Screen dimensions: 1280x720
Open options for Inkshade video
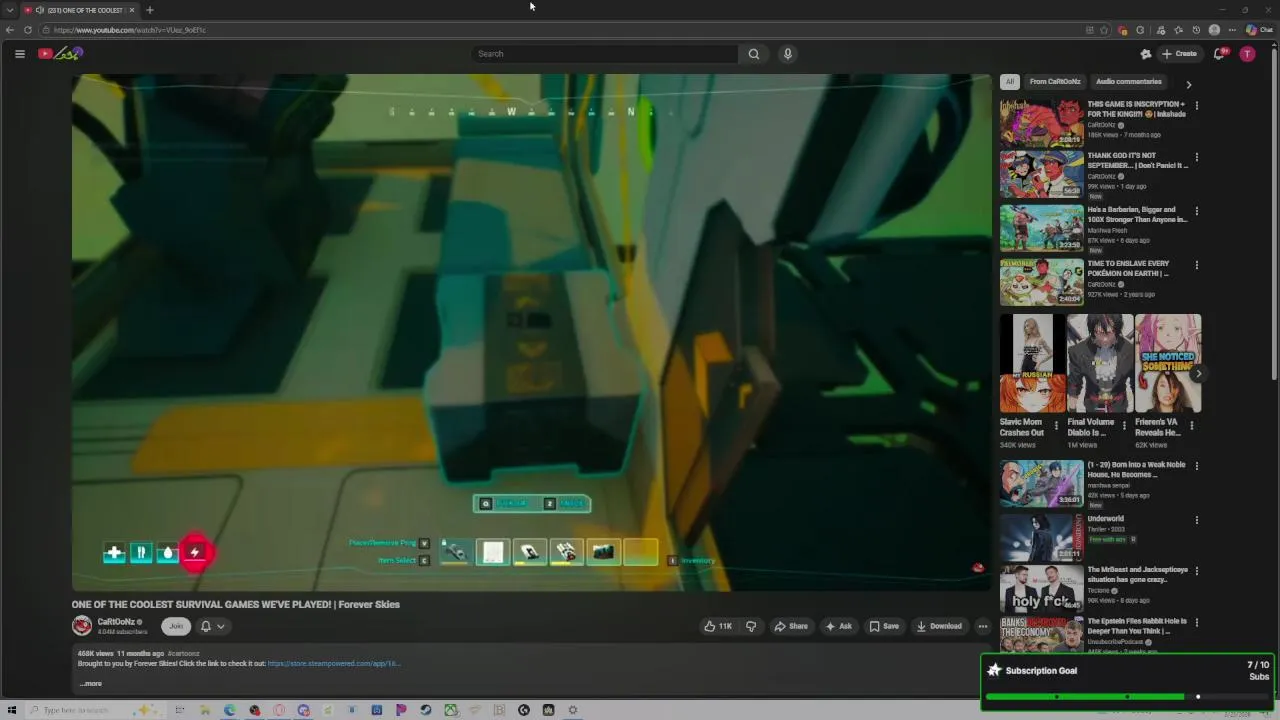tap(1197, 105)
